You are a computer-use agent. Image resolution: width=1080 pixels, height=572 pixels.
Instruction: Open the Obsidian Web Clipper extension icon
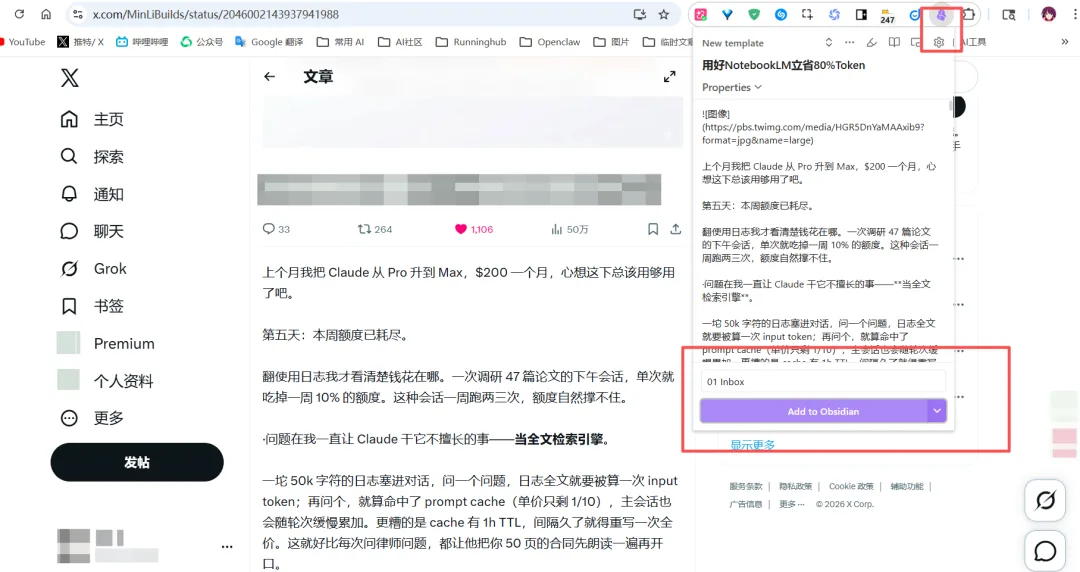click(x=941, y=14)
